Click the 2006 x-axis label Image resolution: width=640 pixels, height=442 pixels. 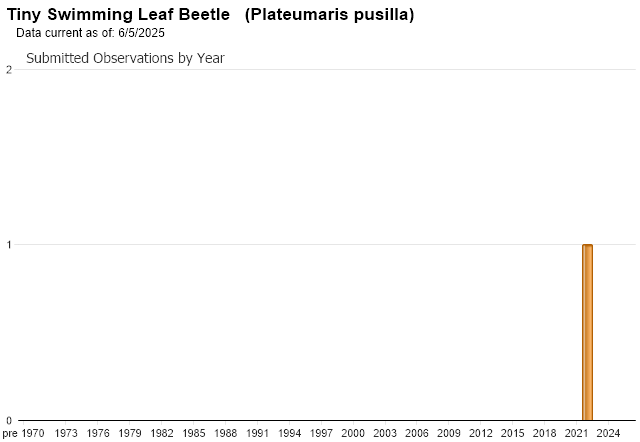coord(417,433)
